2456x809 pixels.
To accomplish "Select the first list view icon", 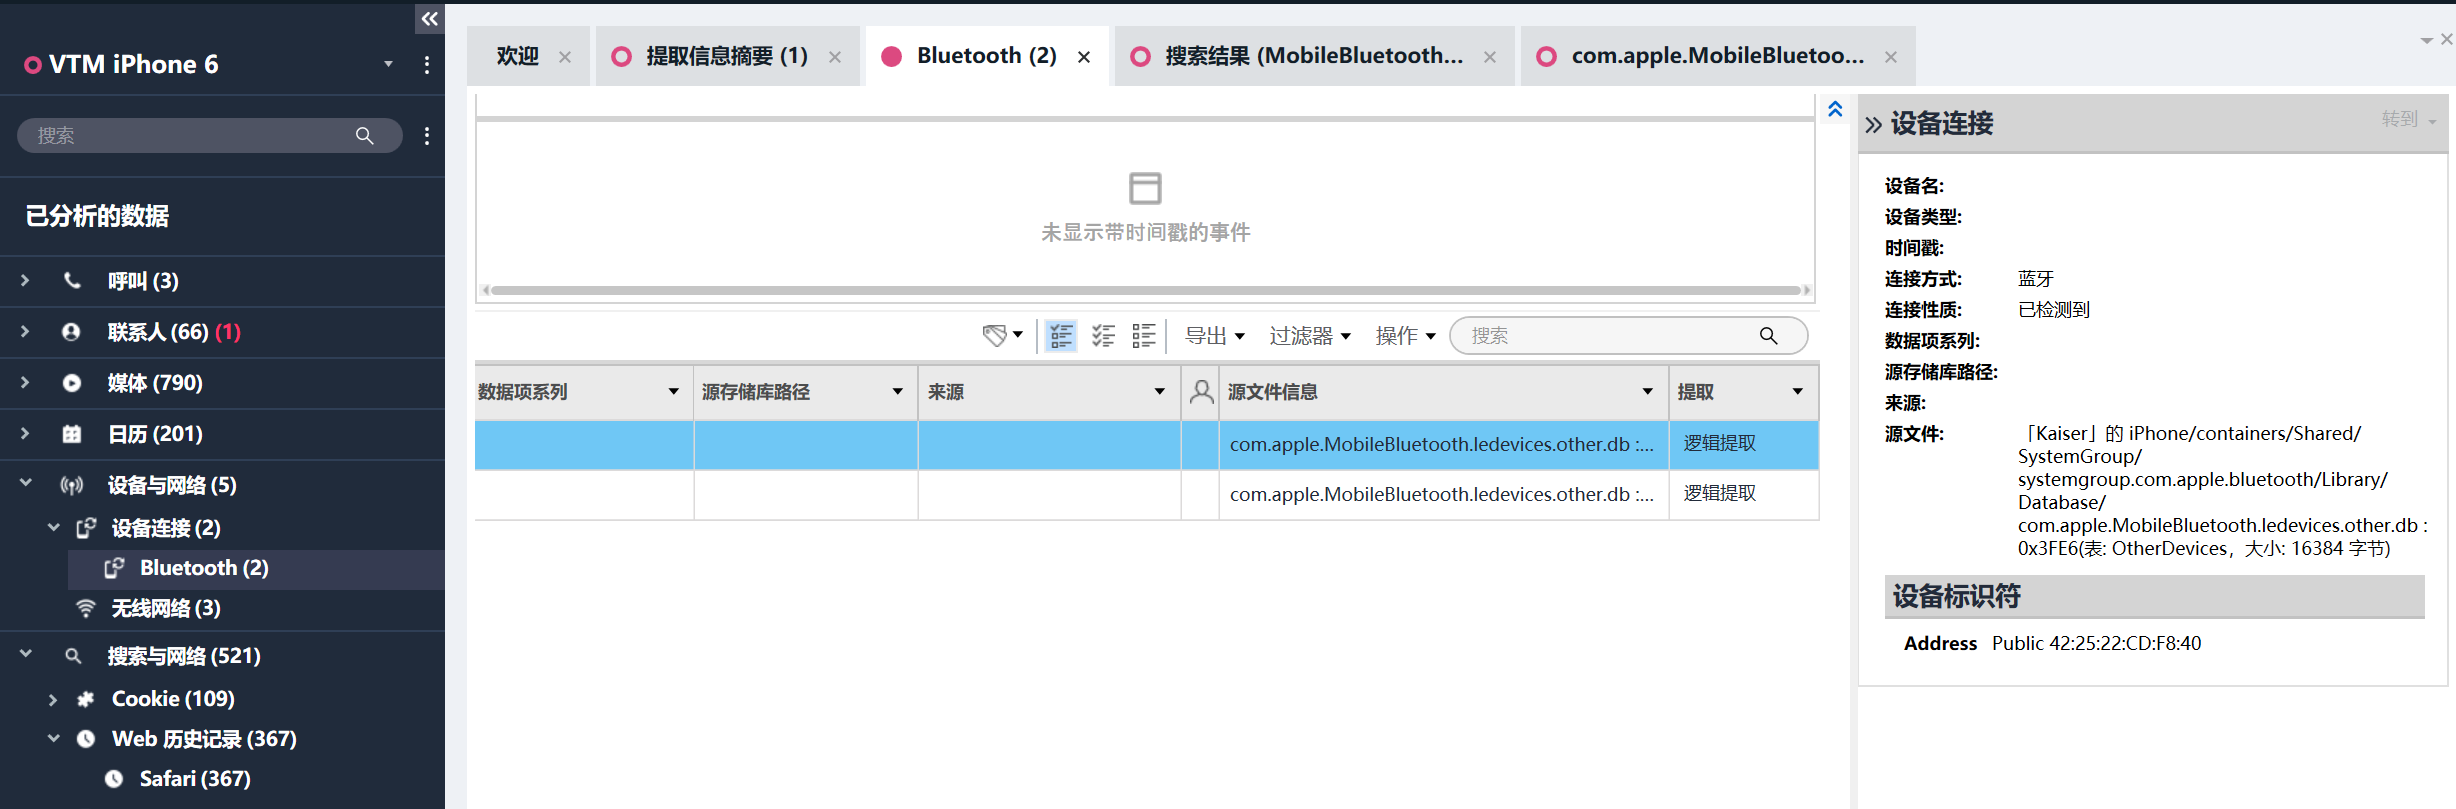I will click(1061, 336).
